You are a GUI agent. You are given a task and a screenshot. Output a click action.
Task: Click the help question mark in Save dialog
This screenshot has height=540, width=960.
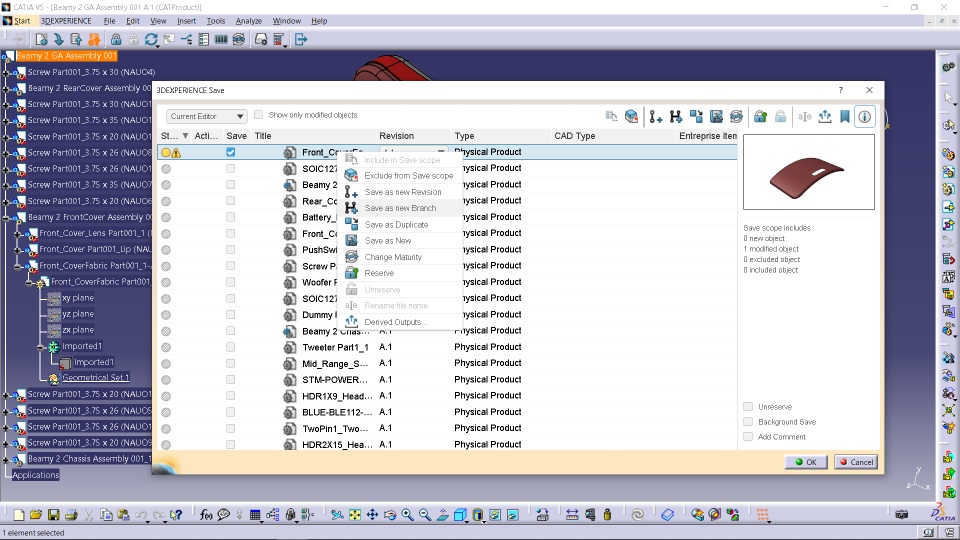(841, 90)
